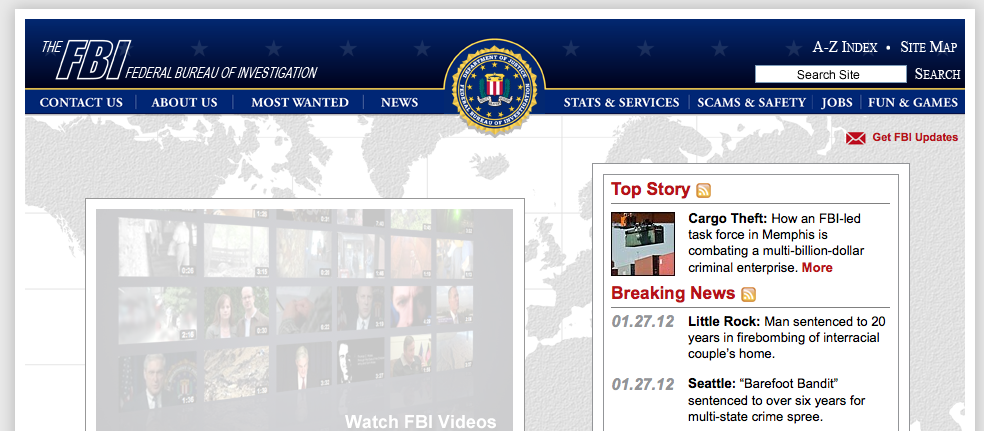
Task: Click the red envelope updates icon
Action: pyautogui.click(x=855, y=138)
